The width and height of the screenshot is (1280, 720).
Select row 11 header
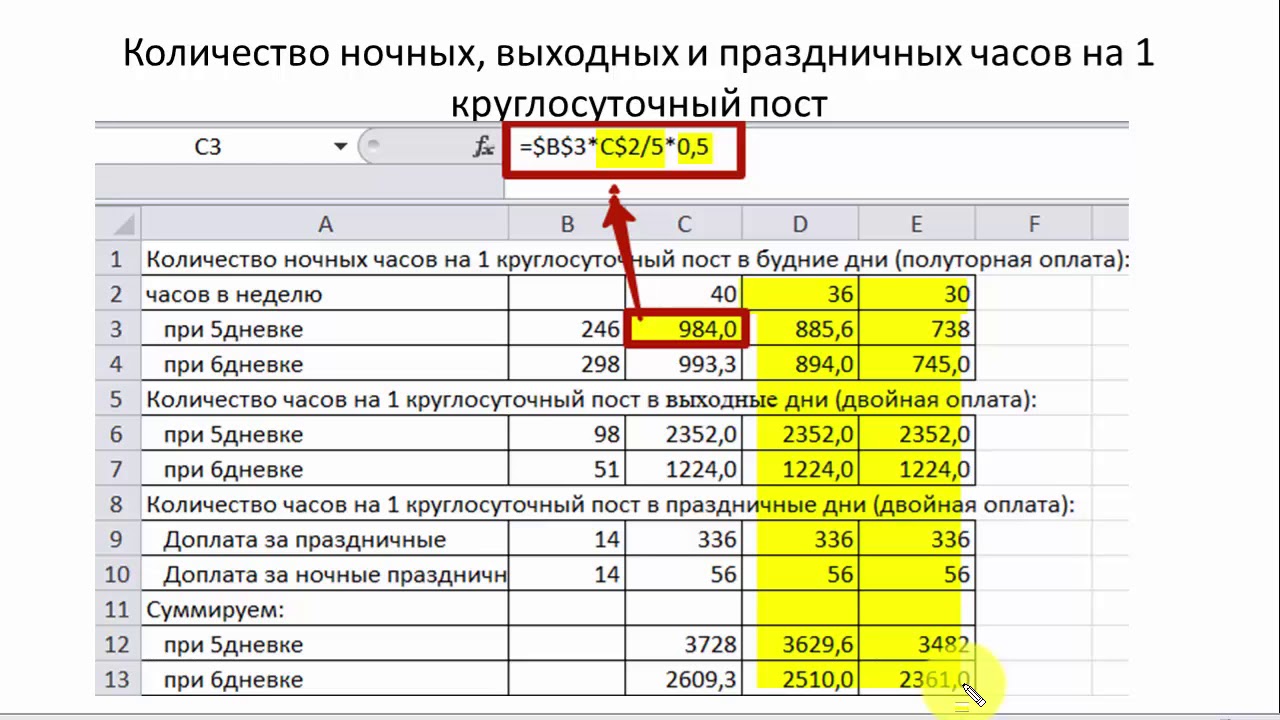point(119,609)
